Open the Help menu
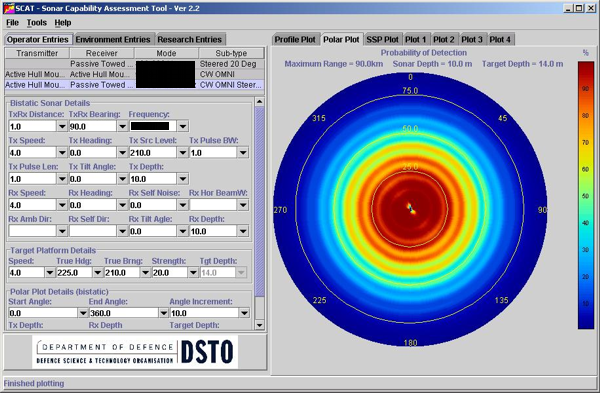The width and height of the screenshot is (600, 393). click(63, 23)
